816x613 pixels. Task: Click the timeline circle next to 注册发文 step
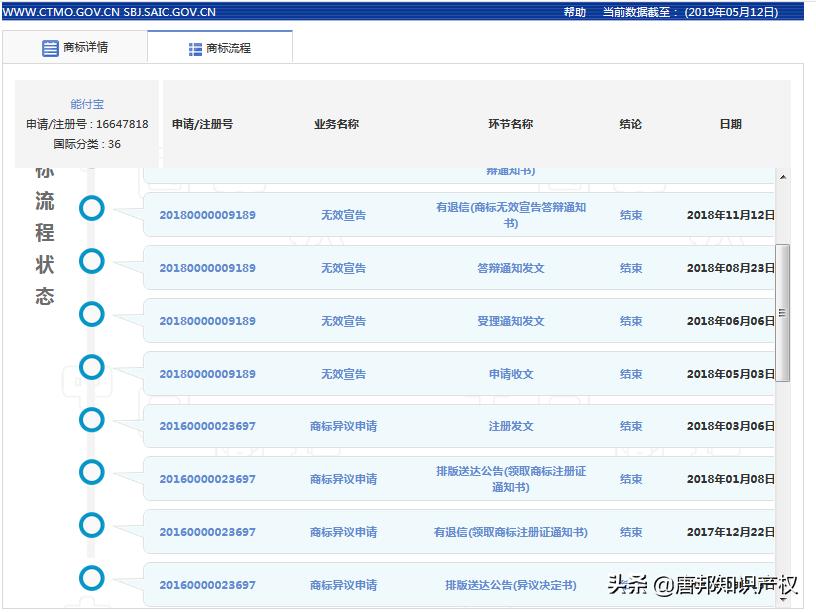click(91, 420)
